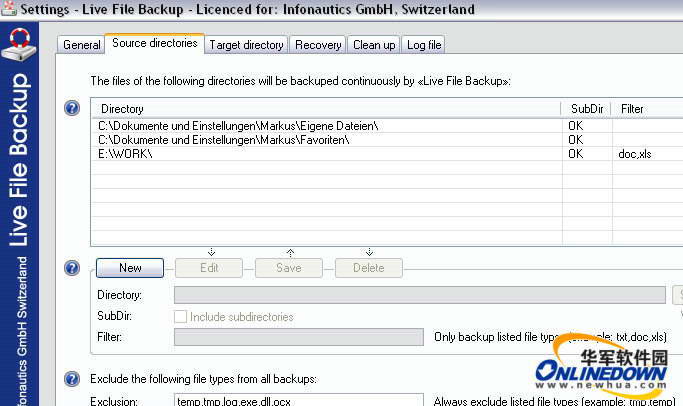The image size is (683, 406).
Task: Click the Live File Backup lifebuoy logo
Action: coord(19,44)
